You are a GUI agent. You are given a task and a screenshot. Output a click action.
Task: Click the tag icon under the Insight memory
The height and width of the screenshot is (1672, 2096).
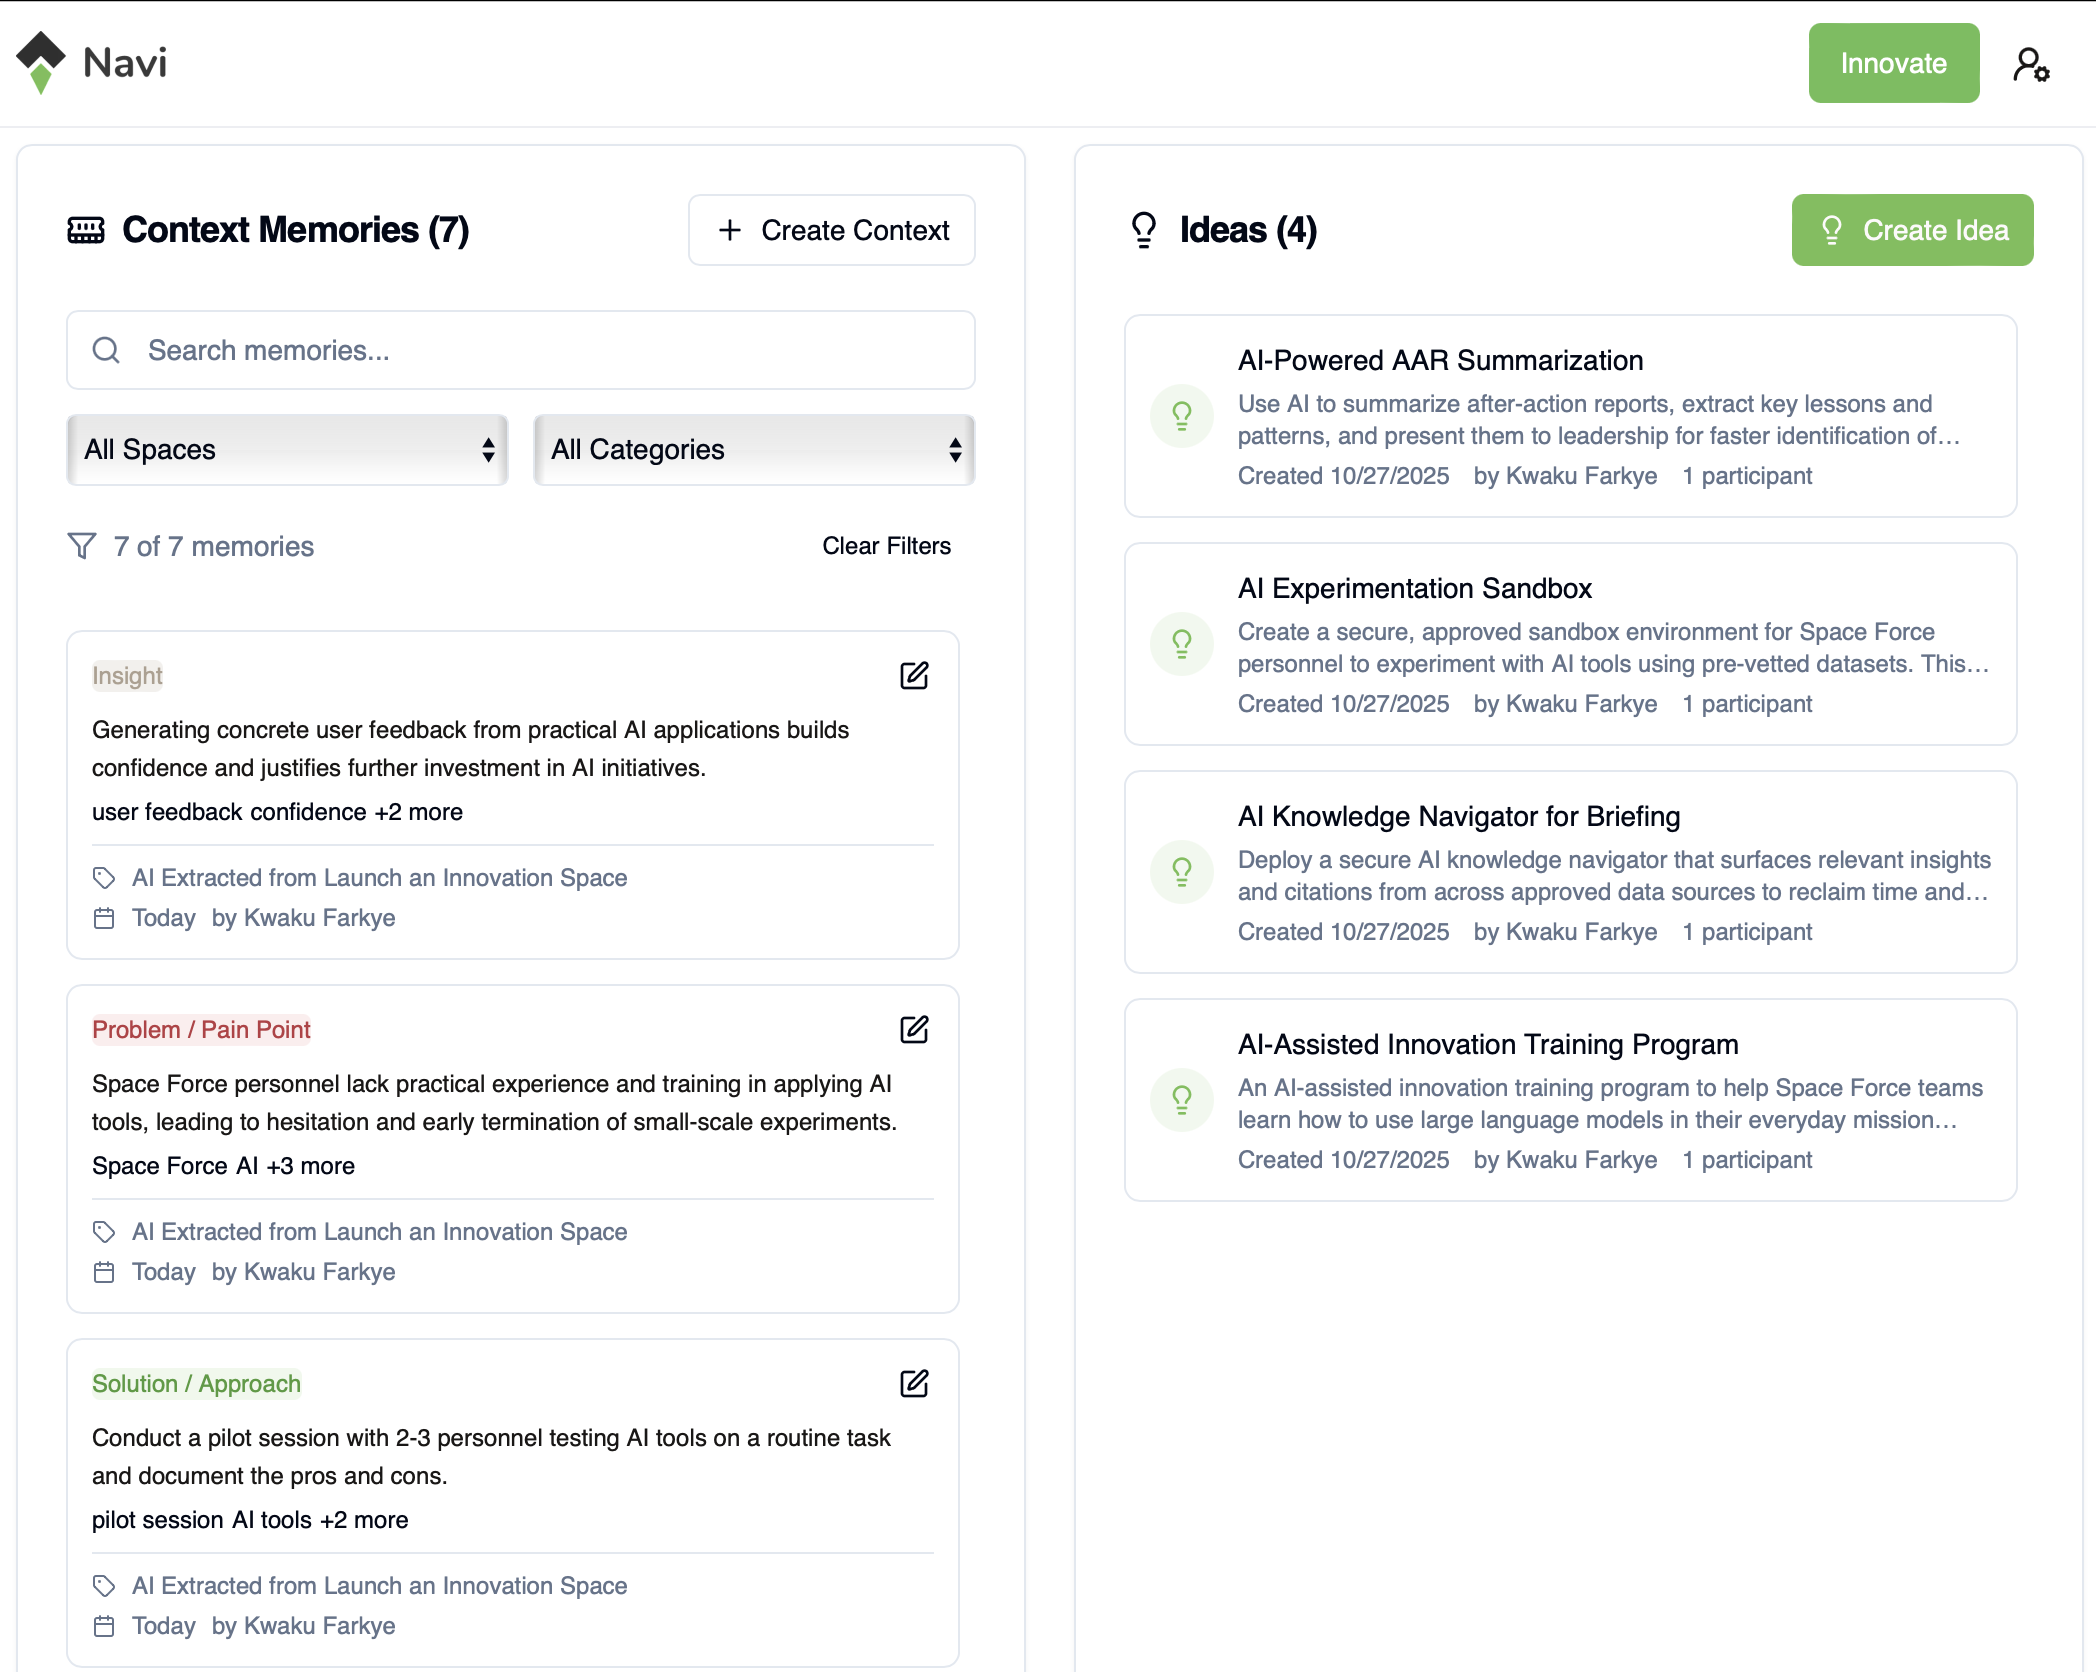point(103,878)
